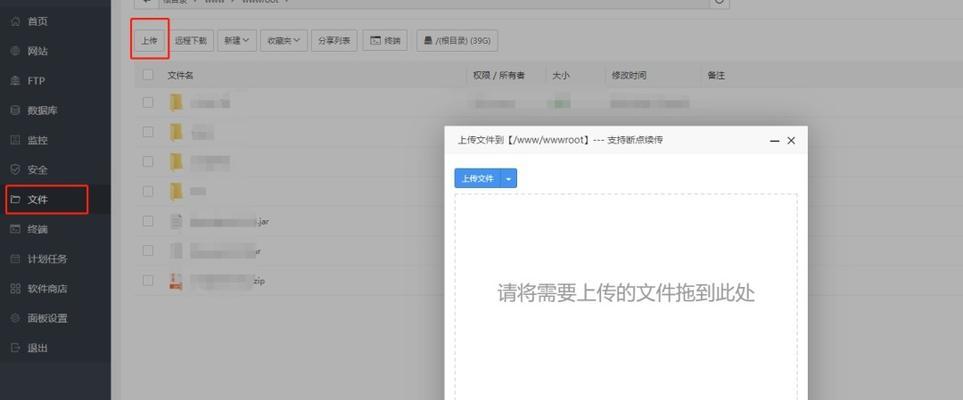The width and height of the screenshot is (963, 400).
Task: Click the 权限 / 所有者 column header
Action: pyautogui.click(x=499, y=76)
